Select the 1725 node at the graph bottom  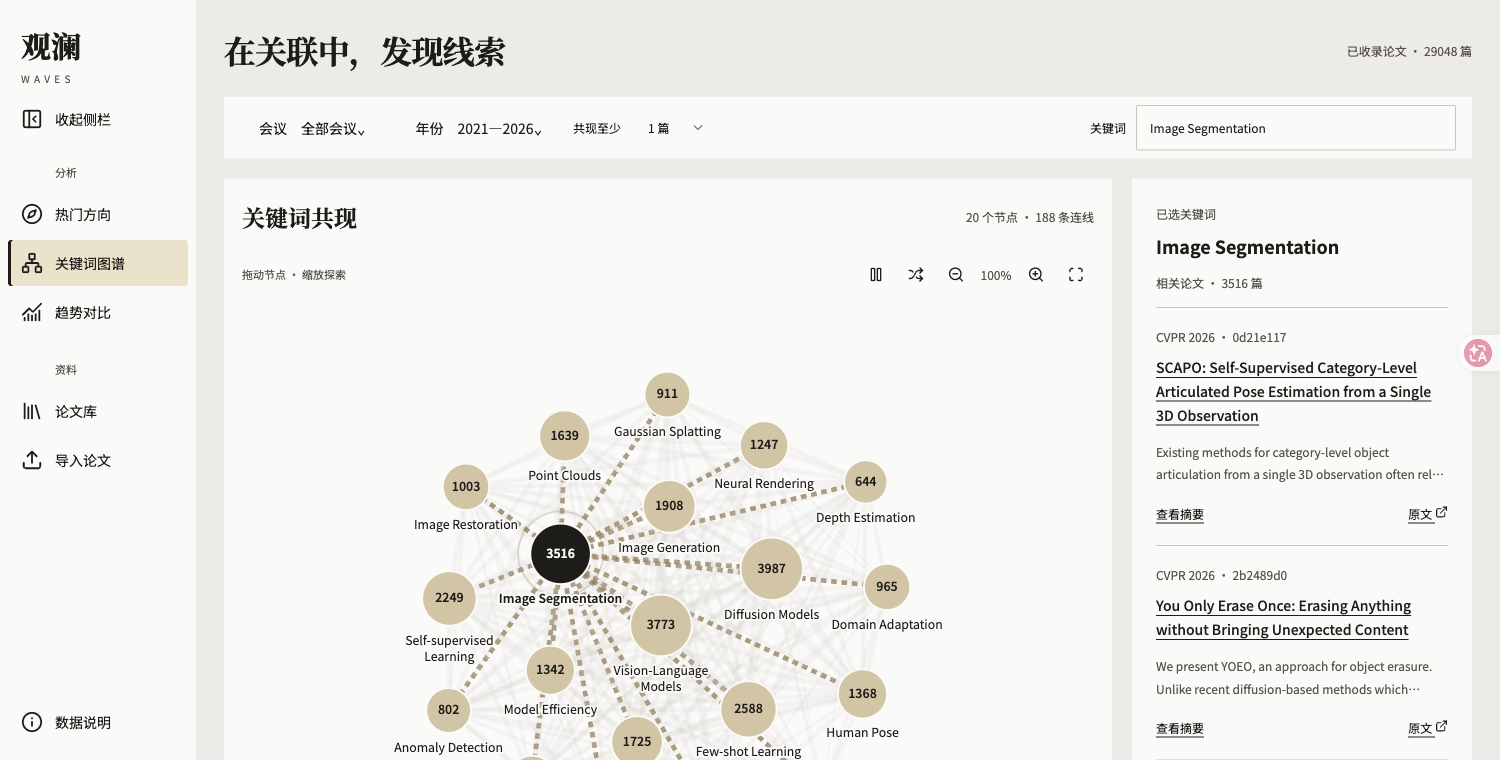coord(637,742)
